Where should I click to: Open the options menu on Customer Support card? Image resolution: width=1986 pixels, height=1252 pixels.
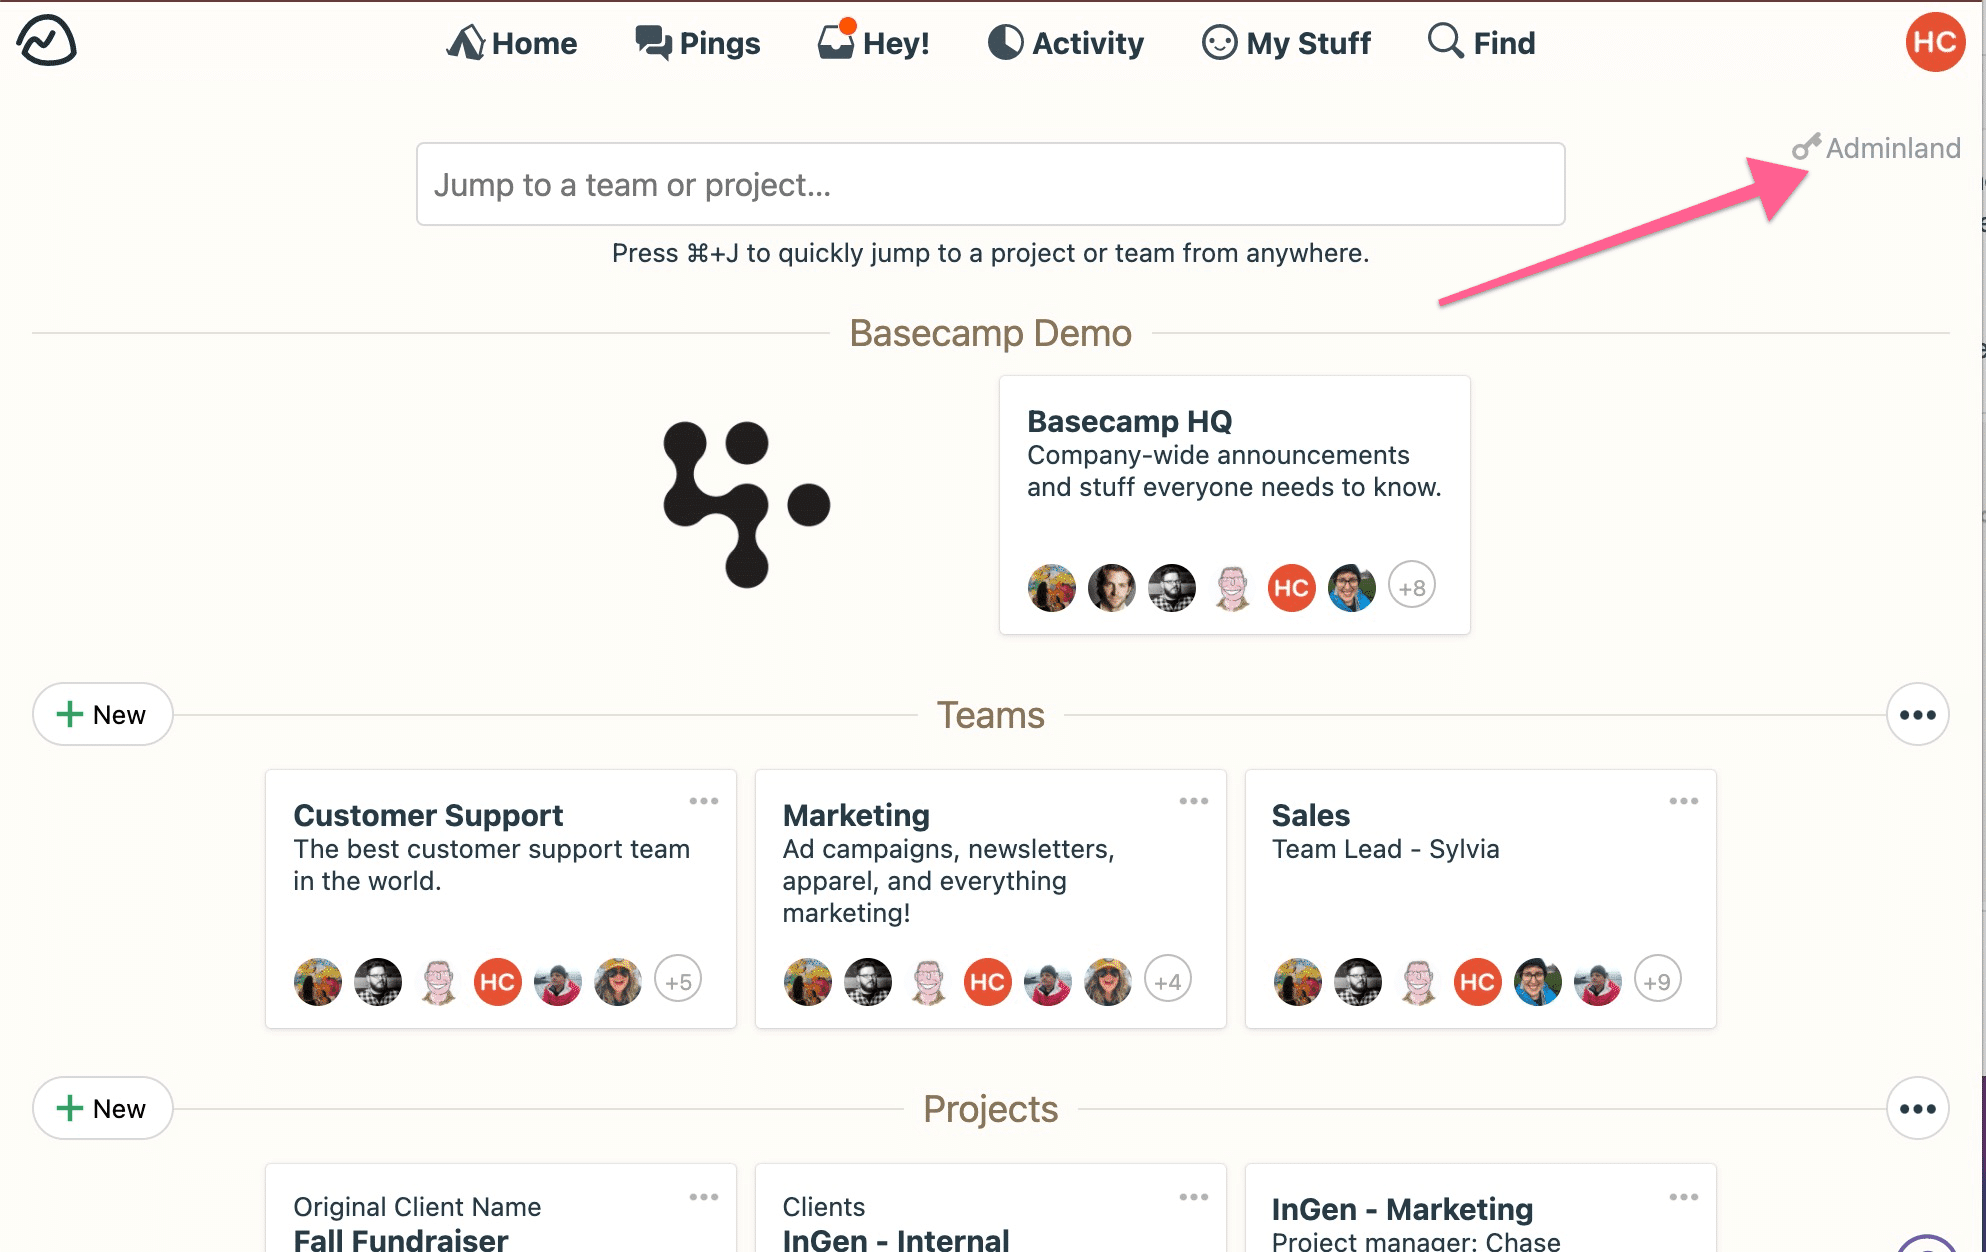[705, 800]
